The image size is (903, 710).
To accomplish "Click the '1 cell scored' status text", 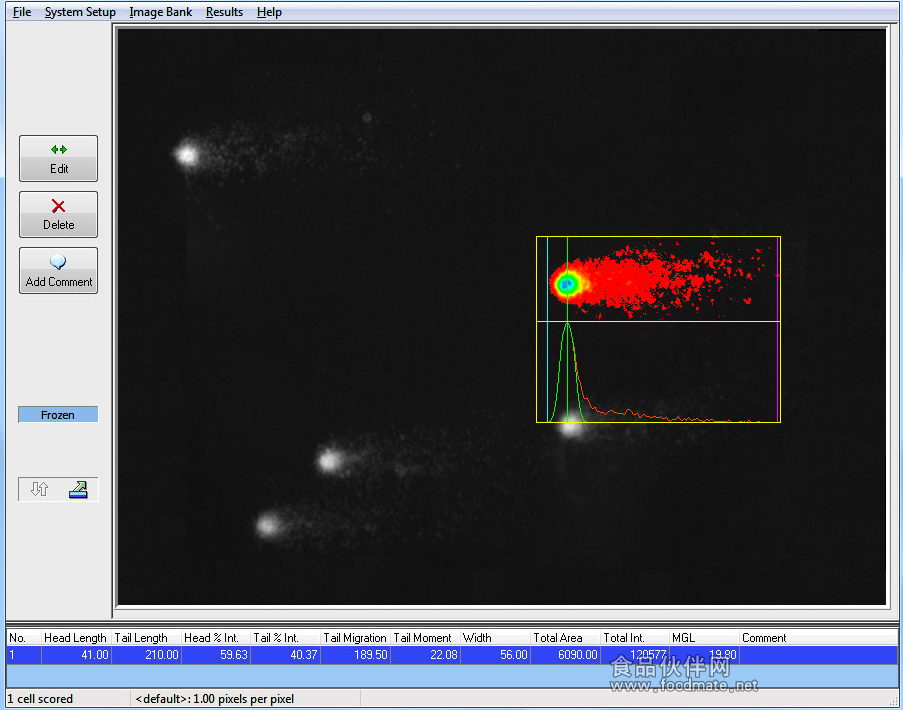I will coord(40,698).
